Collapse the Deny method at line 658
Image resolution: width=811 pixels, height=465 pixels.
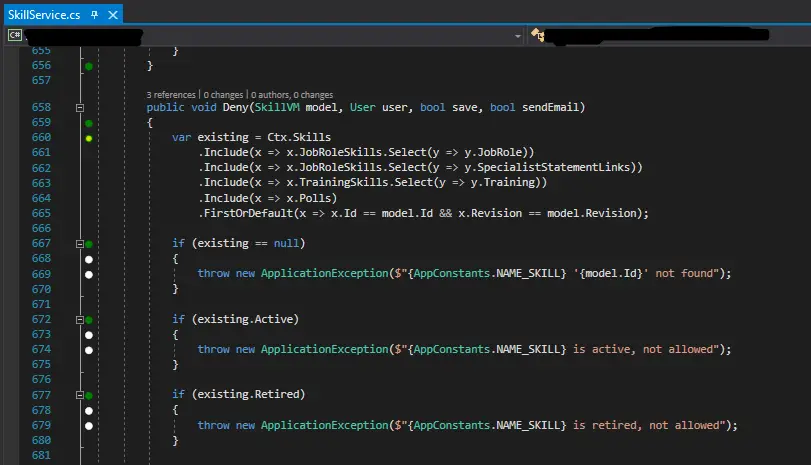pos(80,108)
